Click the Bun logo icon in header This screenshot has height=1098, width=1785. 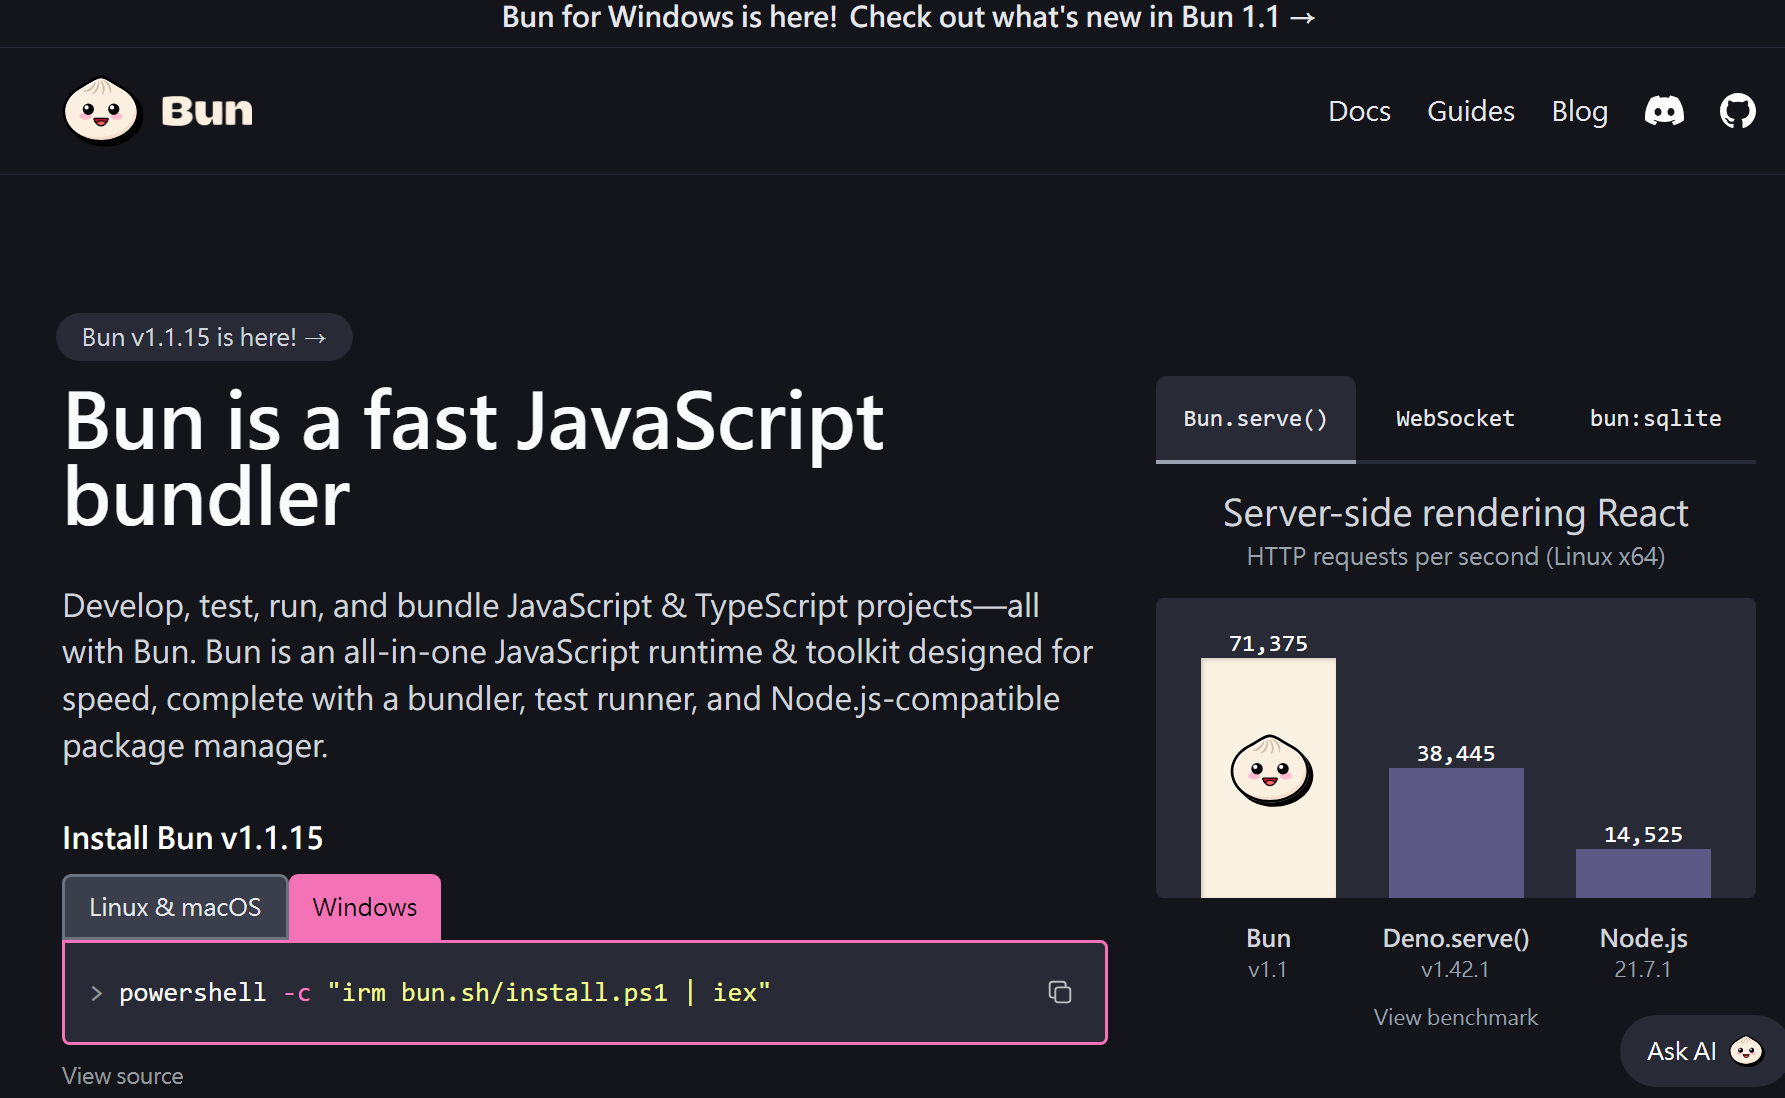coord(101,111)
